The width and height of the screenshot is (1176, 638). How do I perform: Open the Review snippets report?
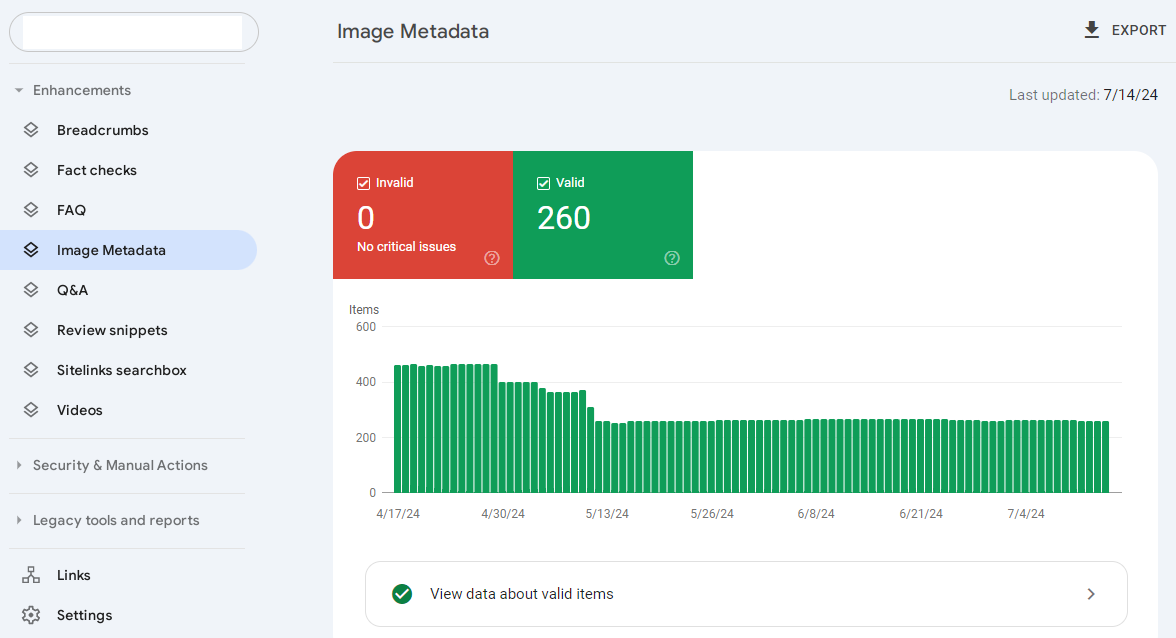click(112, 330)
